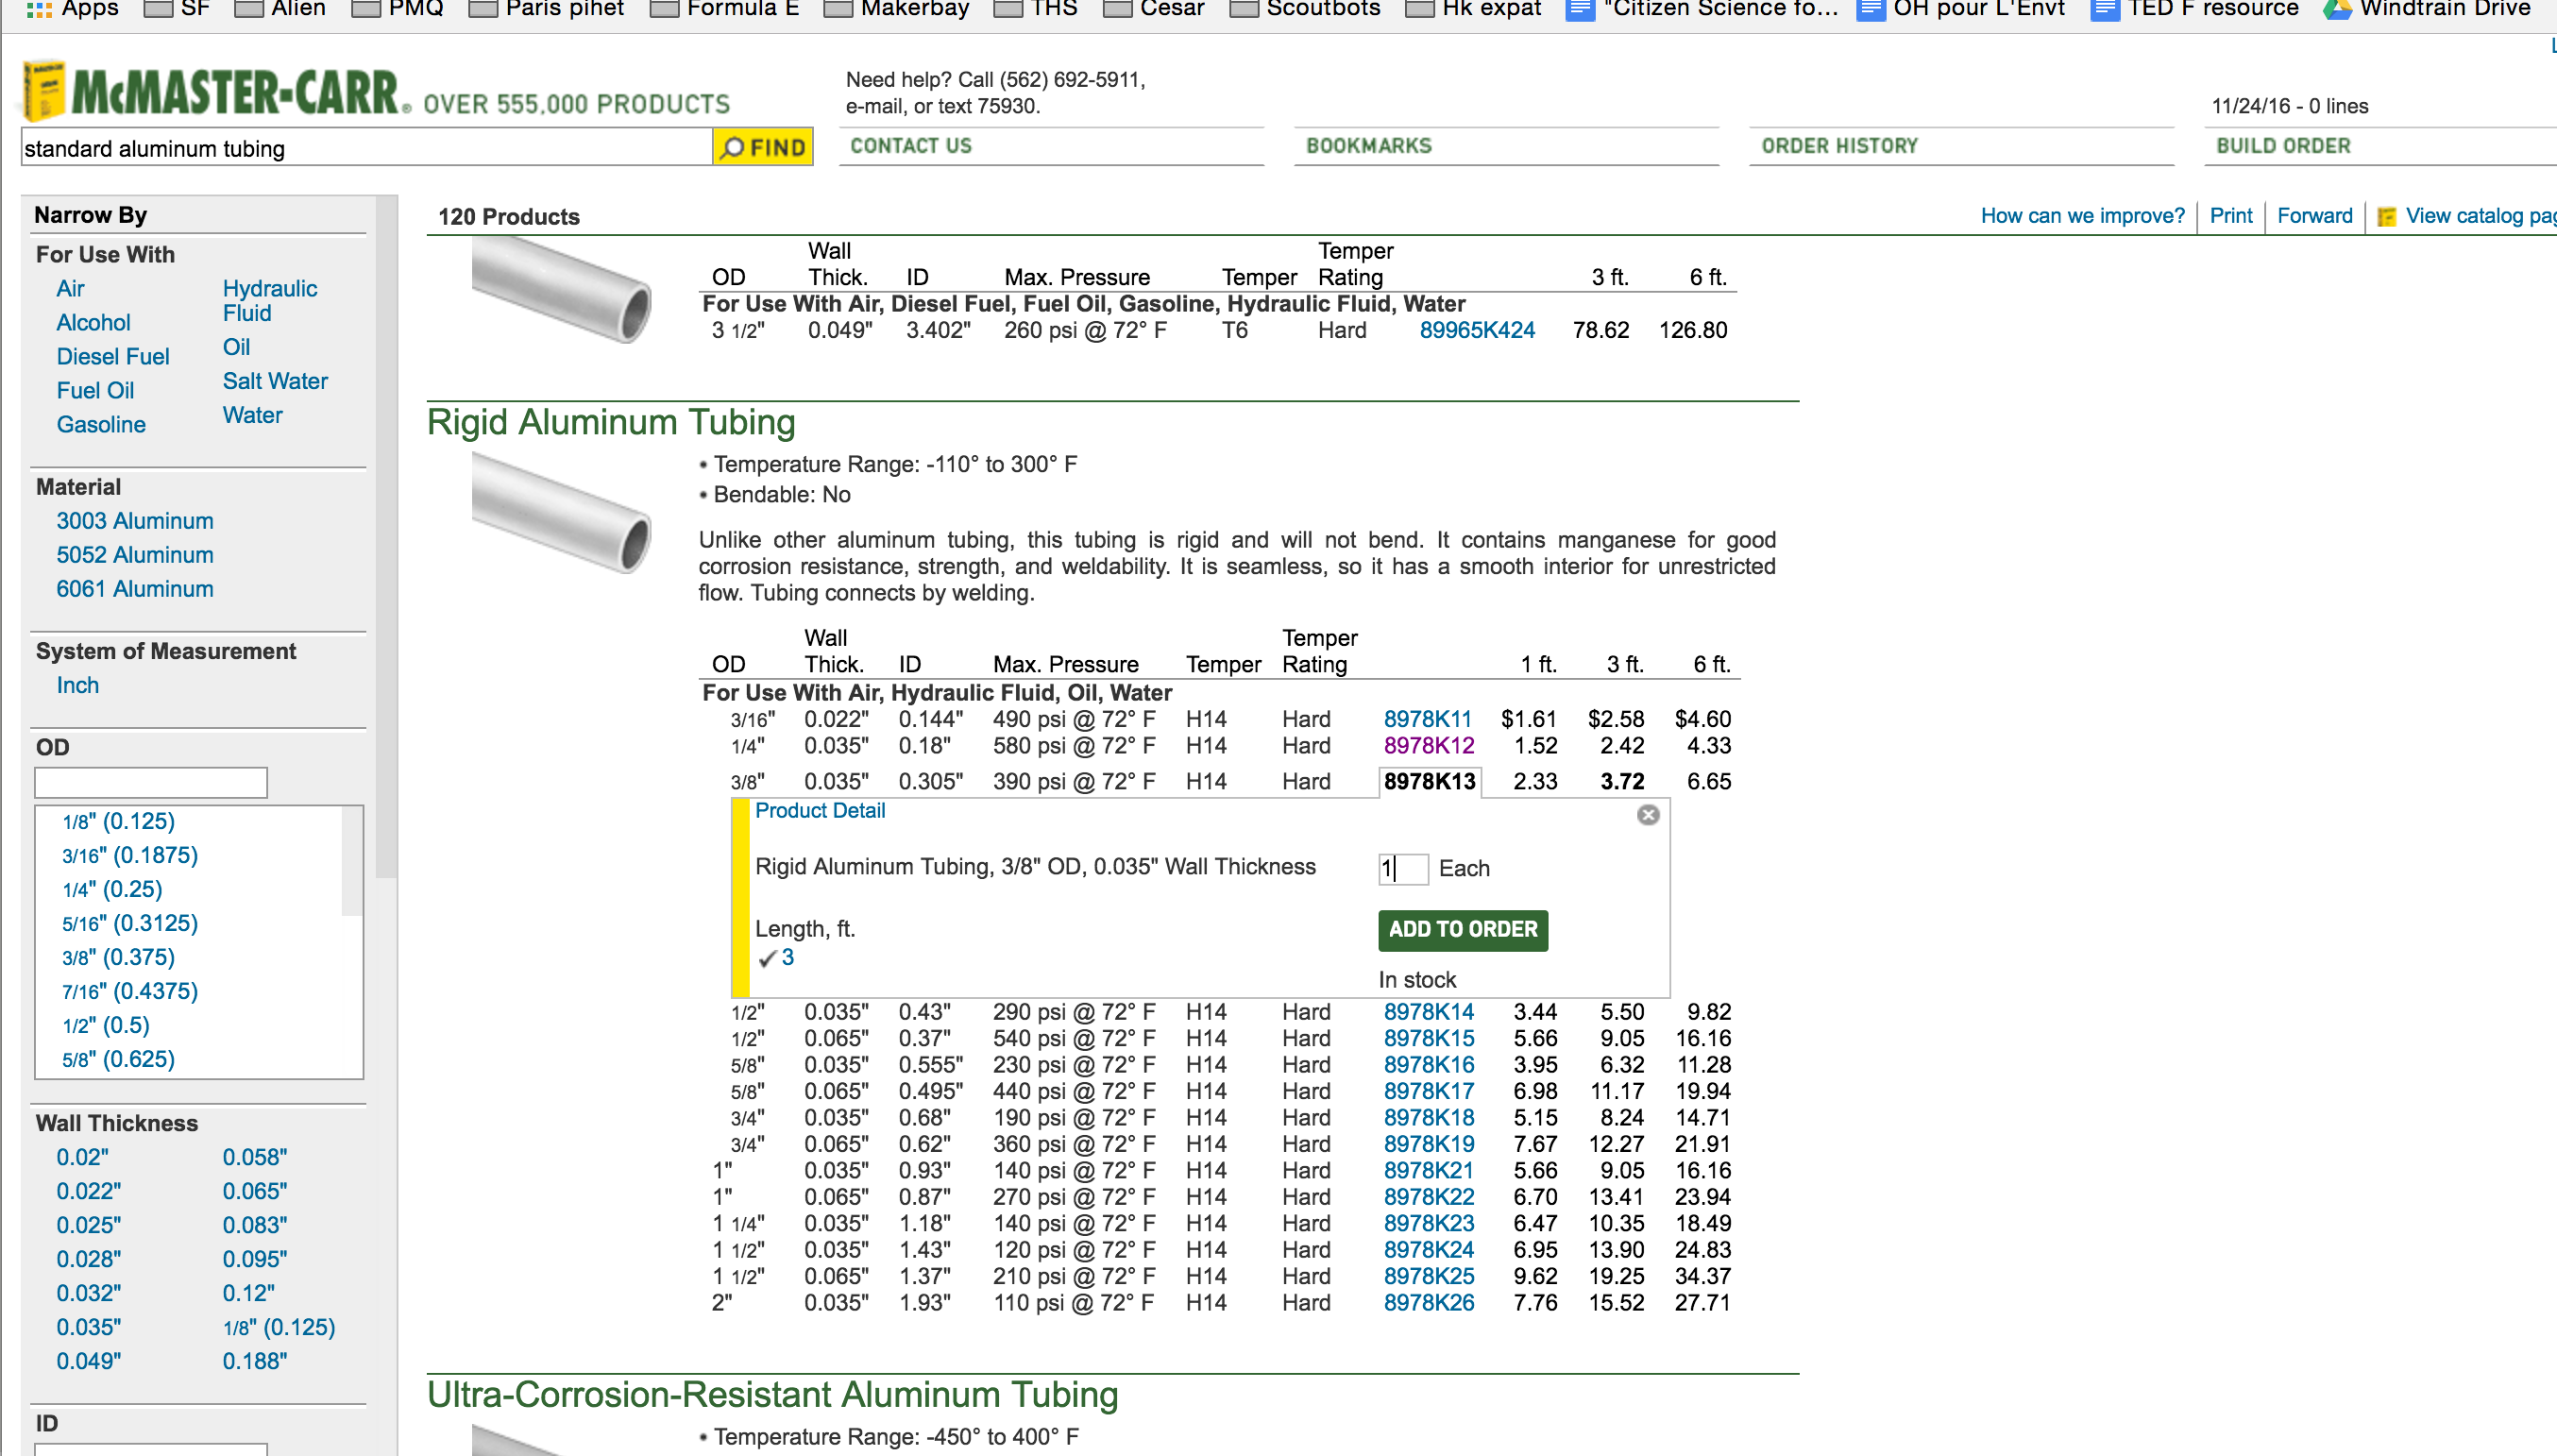This screenshot has height=1456, width=2557.
Task: Filter by Diesel Fuel use
Action: point(113,357)
